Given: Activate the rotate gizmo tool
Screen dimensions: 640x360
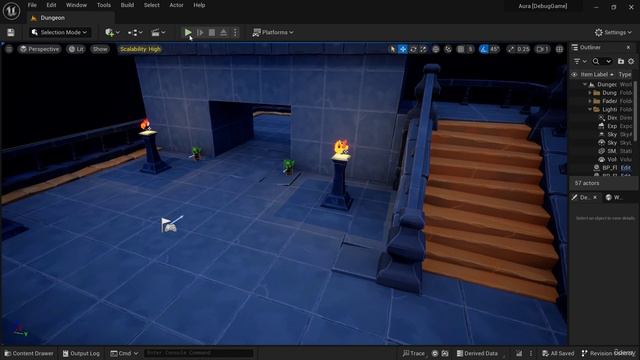Looking at the screenshot, I should point(413,49).
